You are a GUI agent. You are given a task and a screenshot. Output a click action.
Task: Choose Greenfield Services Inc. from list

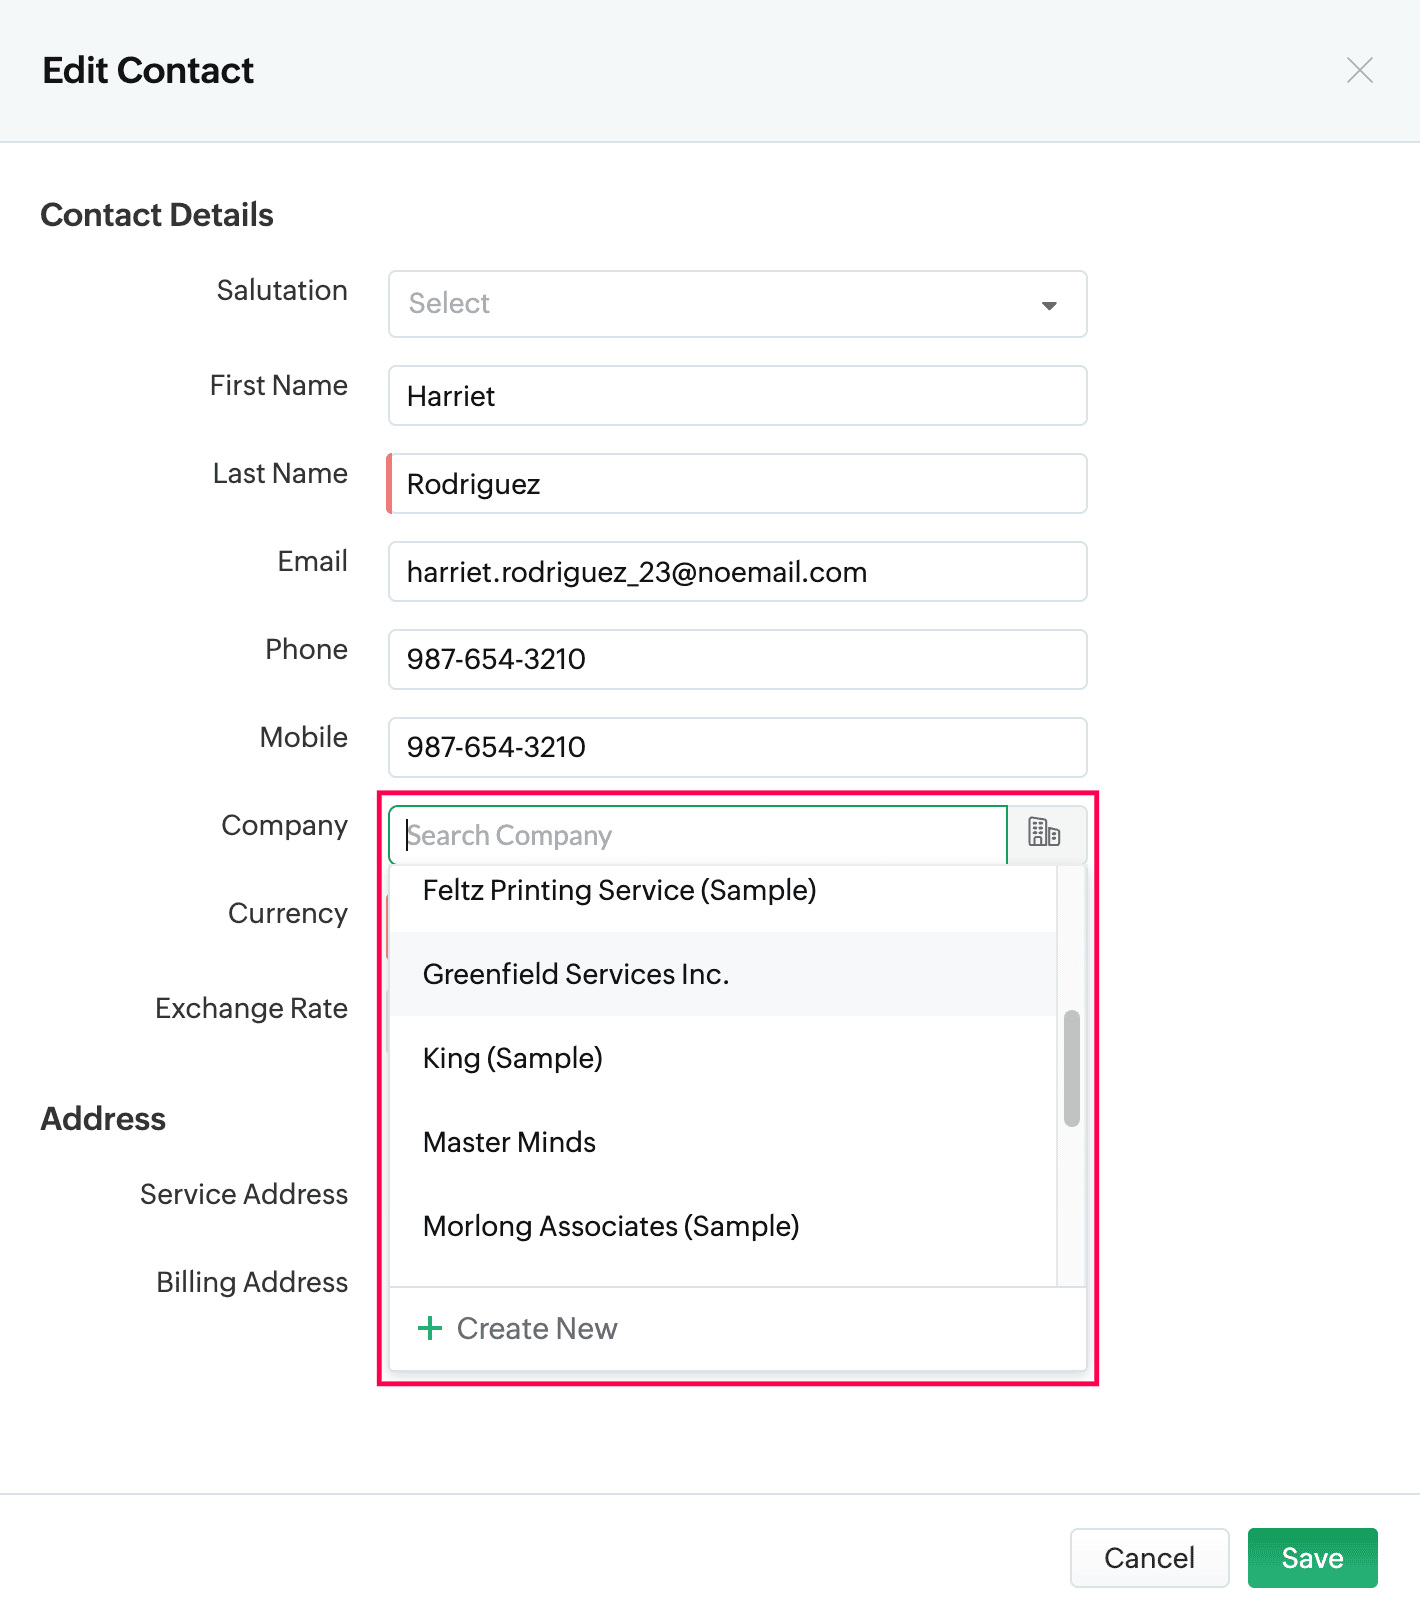576,974
